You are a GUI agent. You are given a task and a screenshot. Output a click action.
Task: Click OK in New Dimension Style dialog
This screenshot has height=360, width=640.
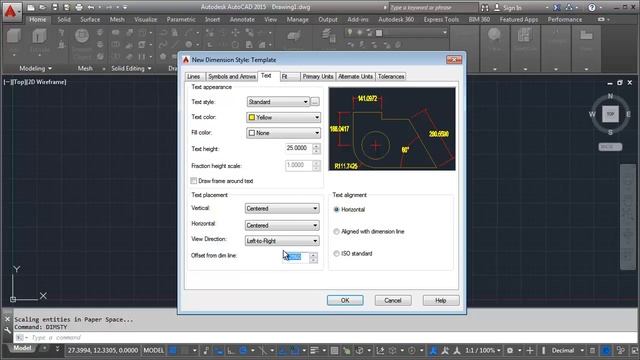click(345, 300)
